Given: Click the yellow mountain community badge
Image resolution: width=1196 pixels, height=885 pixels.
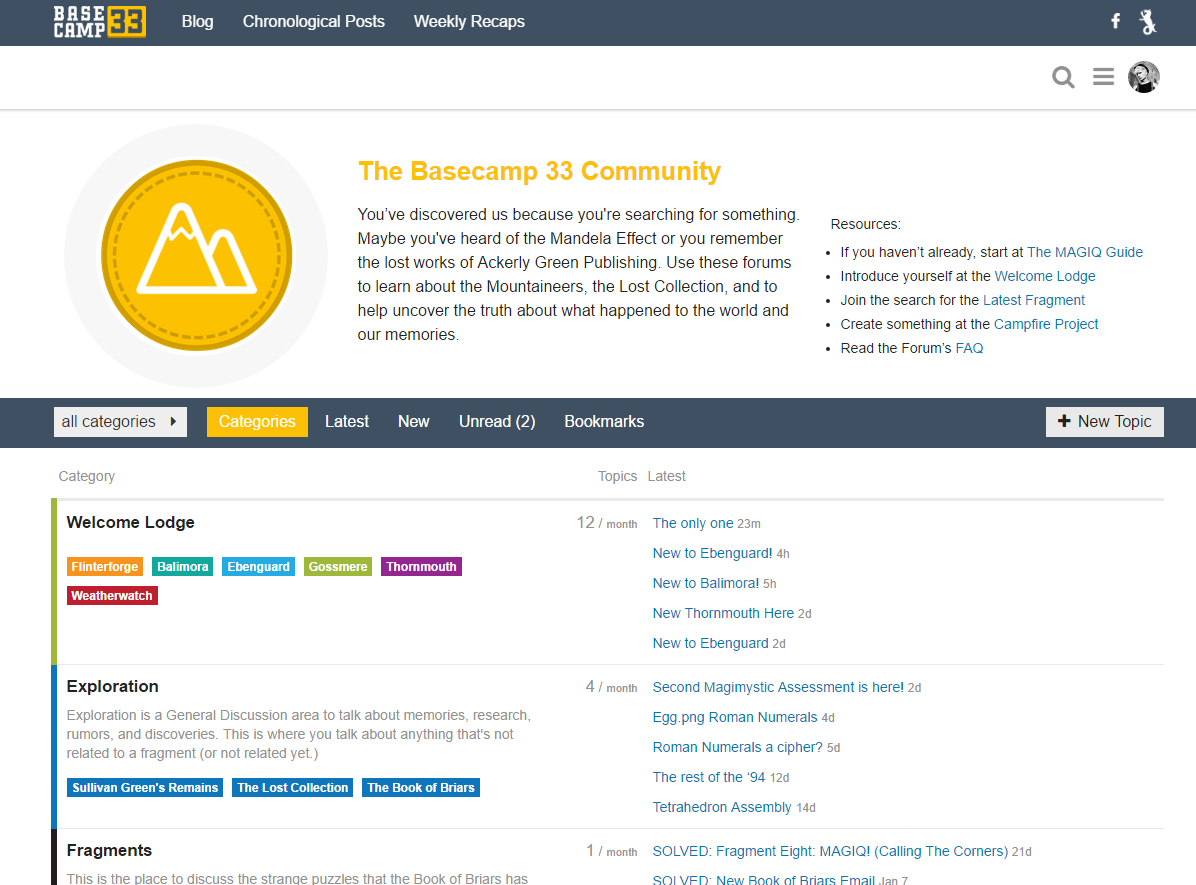Looking at the screenshot, I should pos(197,256).
